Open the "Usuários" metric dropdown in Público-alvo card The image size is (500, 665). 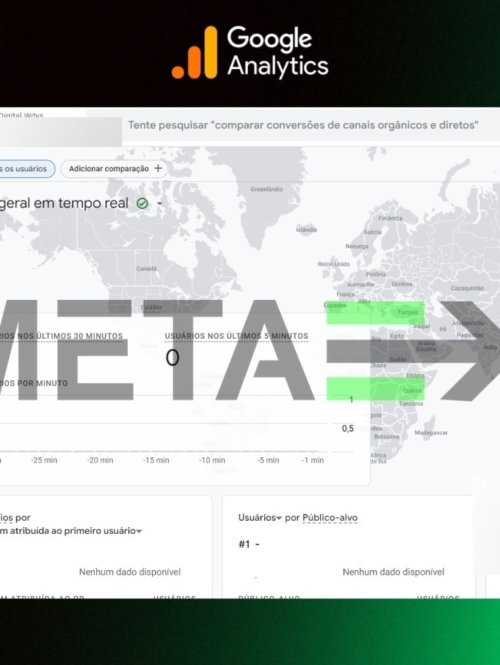(x=260, y=518)
